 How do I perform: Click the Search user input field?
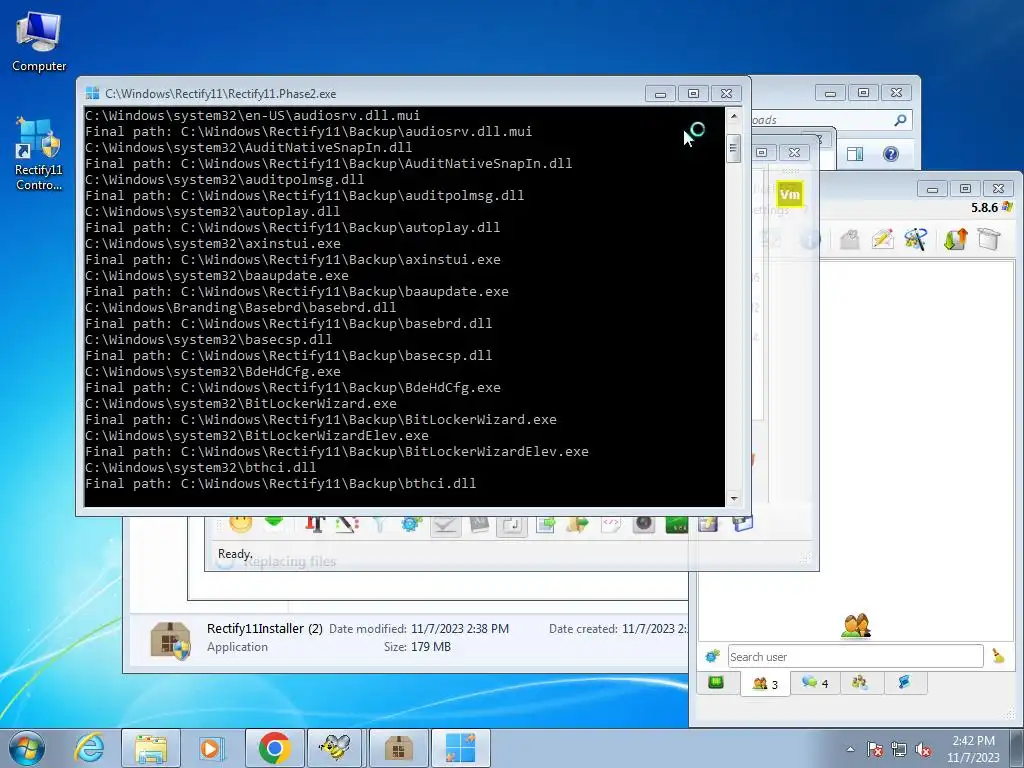pos(855,656)
